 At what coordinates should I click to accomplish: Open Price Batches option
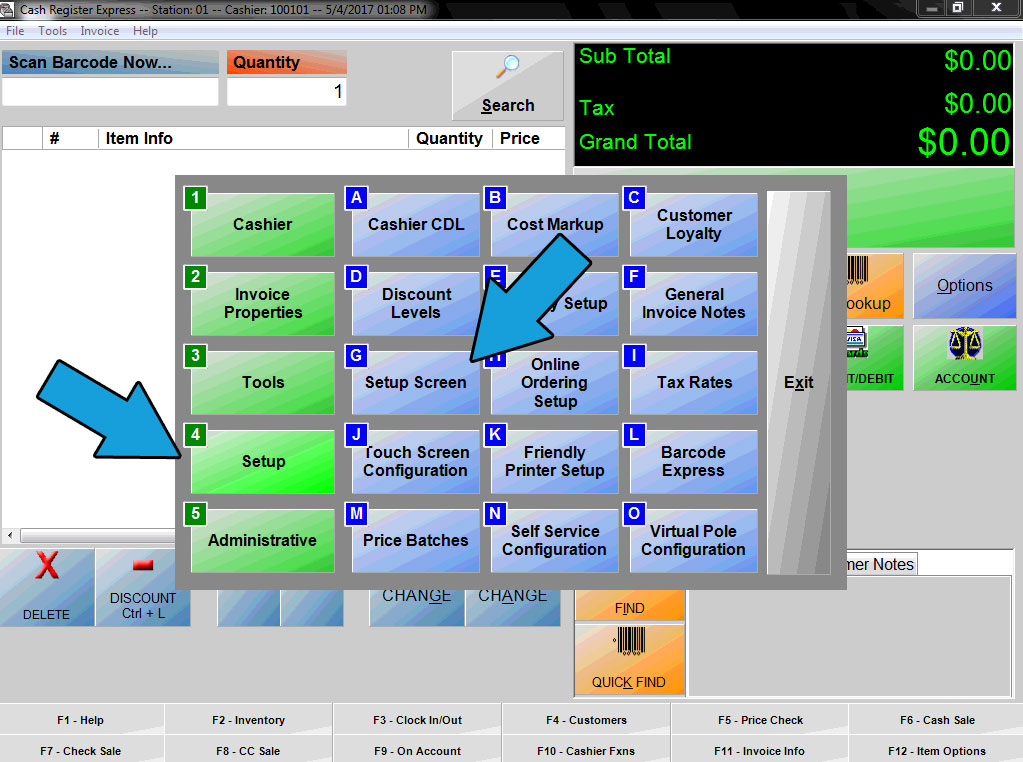pos(416,540)
